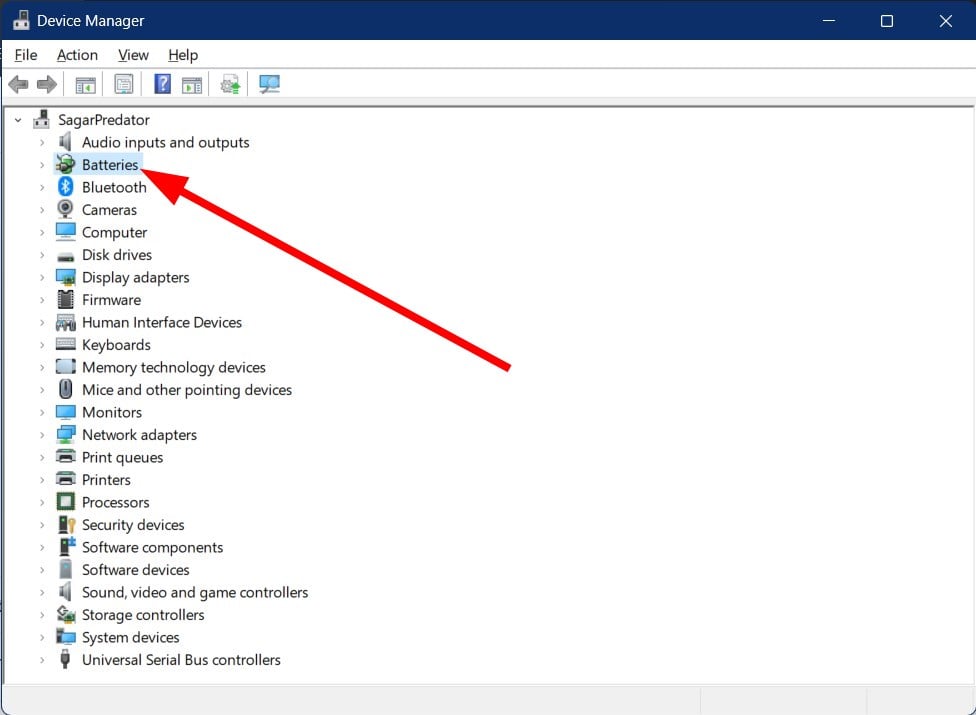
Task: Expand the Batteries category
Action: point(42,165)
